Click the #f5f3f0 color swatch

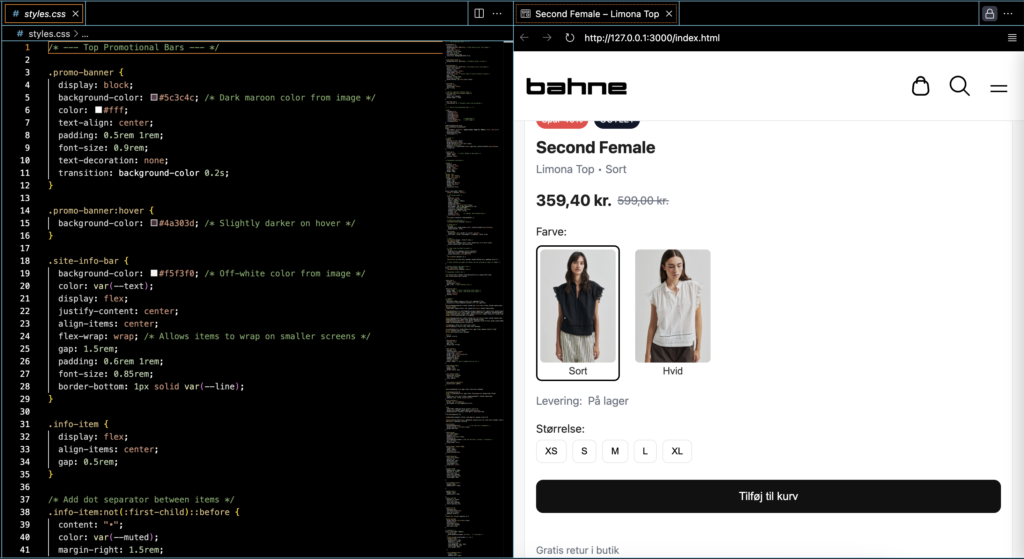[154, 273]
